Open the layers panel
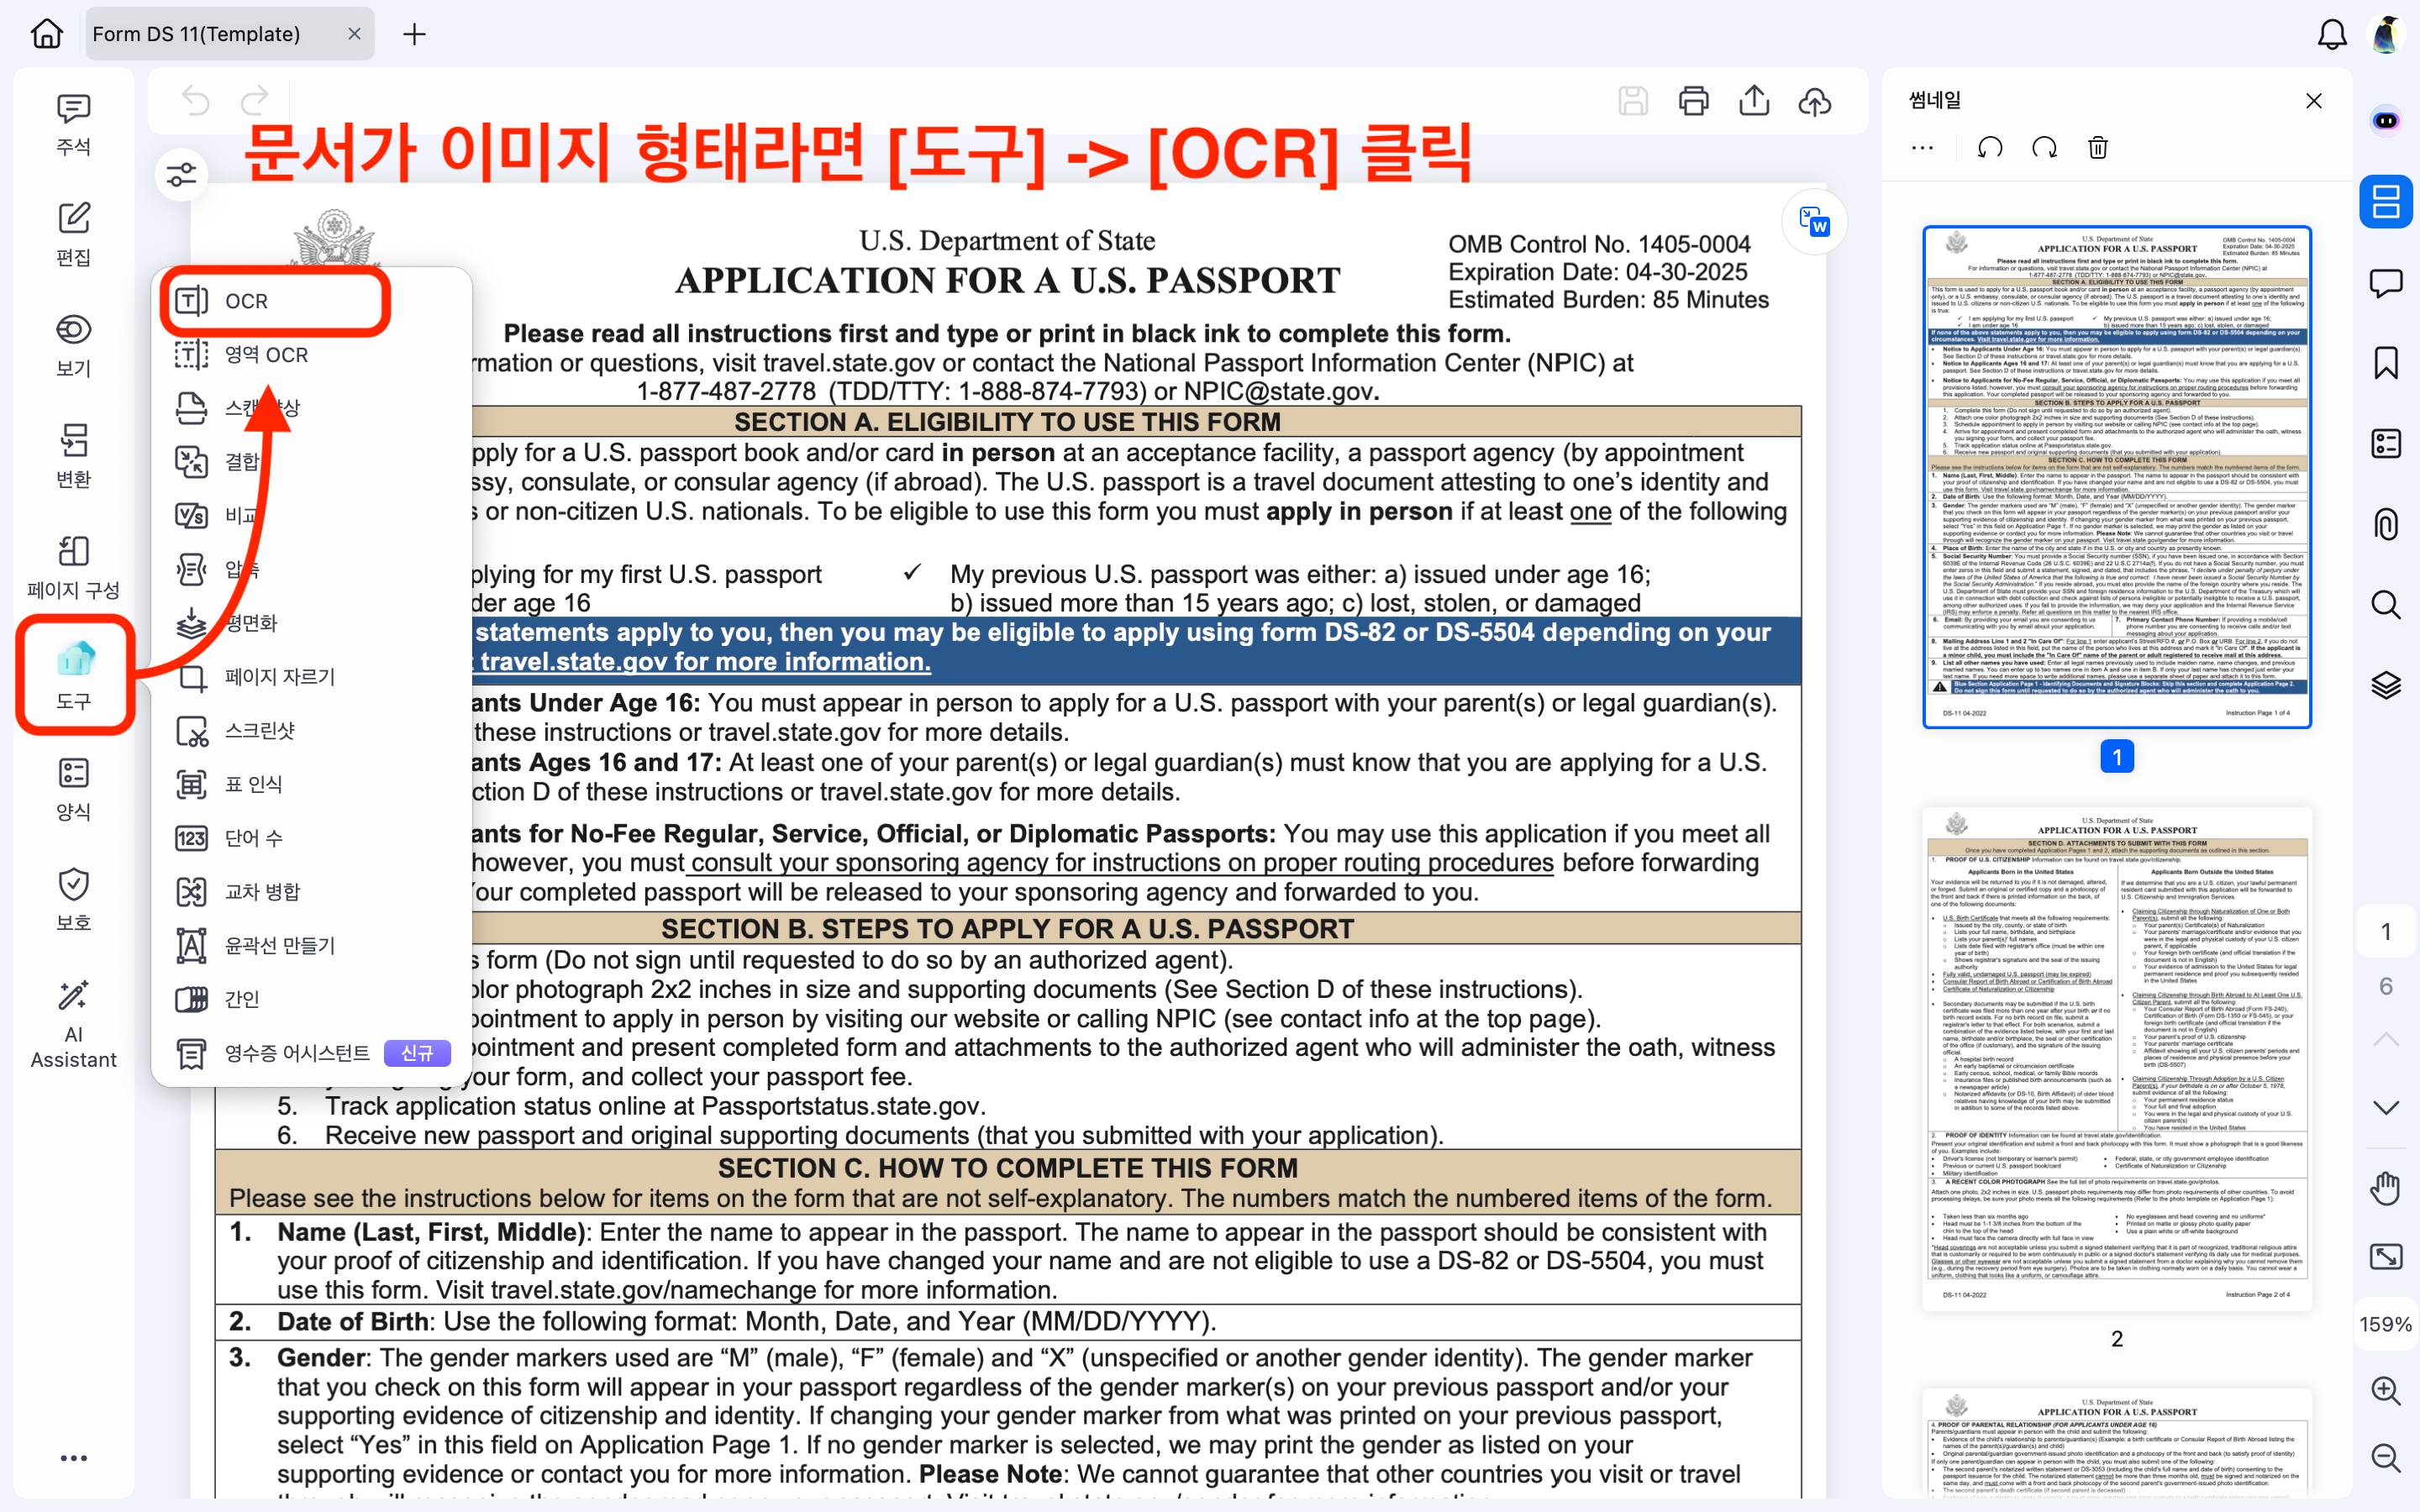 (x=2386, y=685)
